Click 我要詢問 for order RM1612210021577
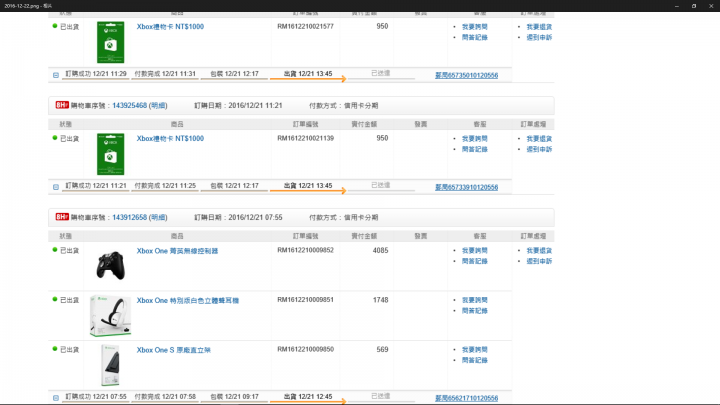 pos(475,27)
